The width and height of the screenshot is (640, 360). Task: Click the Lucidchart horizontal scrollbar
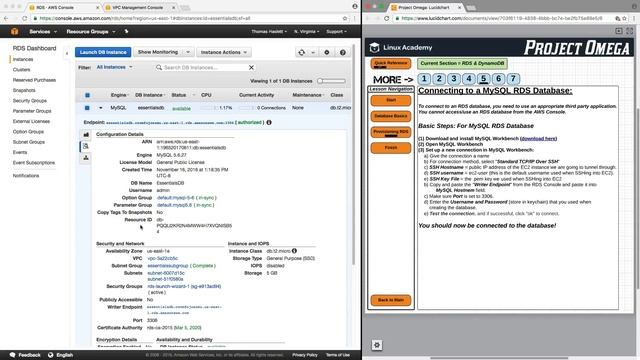pos(499,358)
